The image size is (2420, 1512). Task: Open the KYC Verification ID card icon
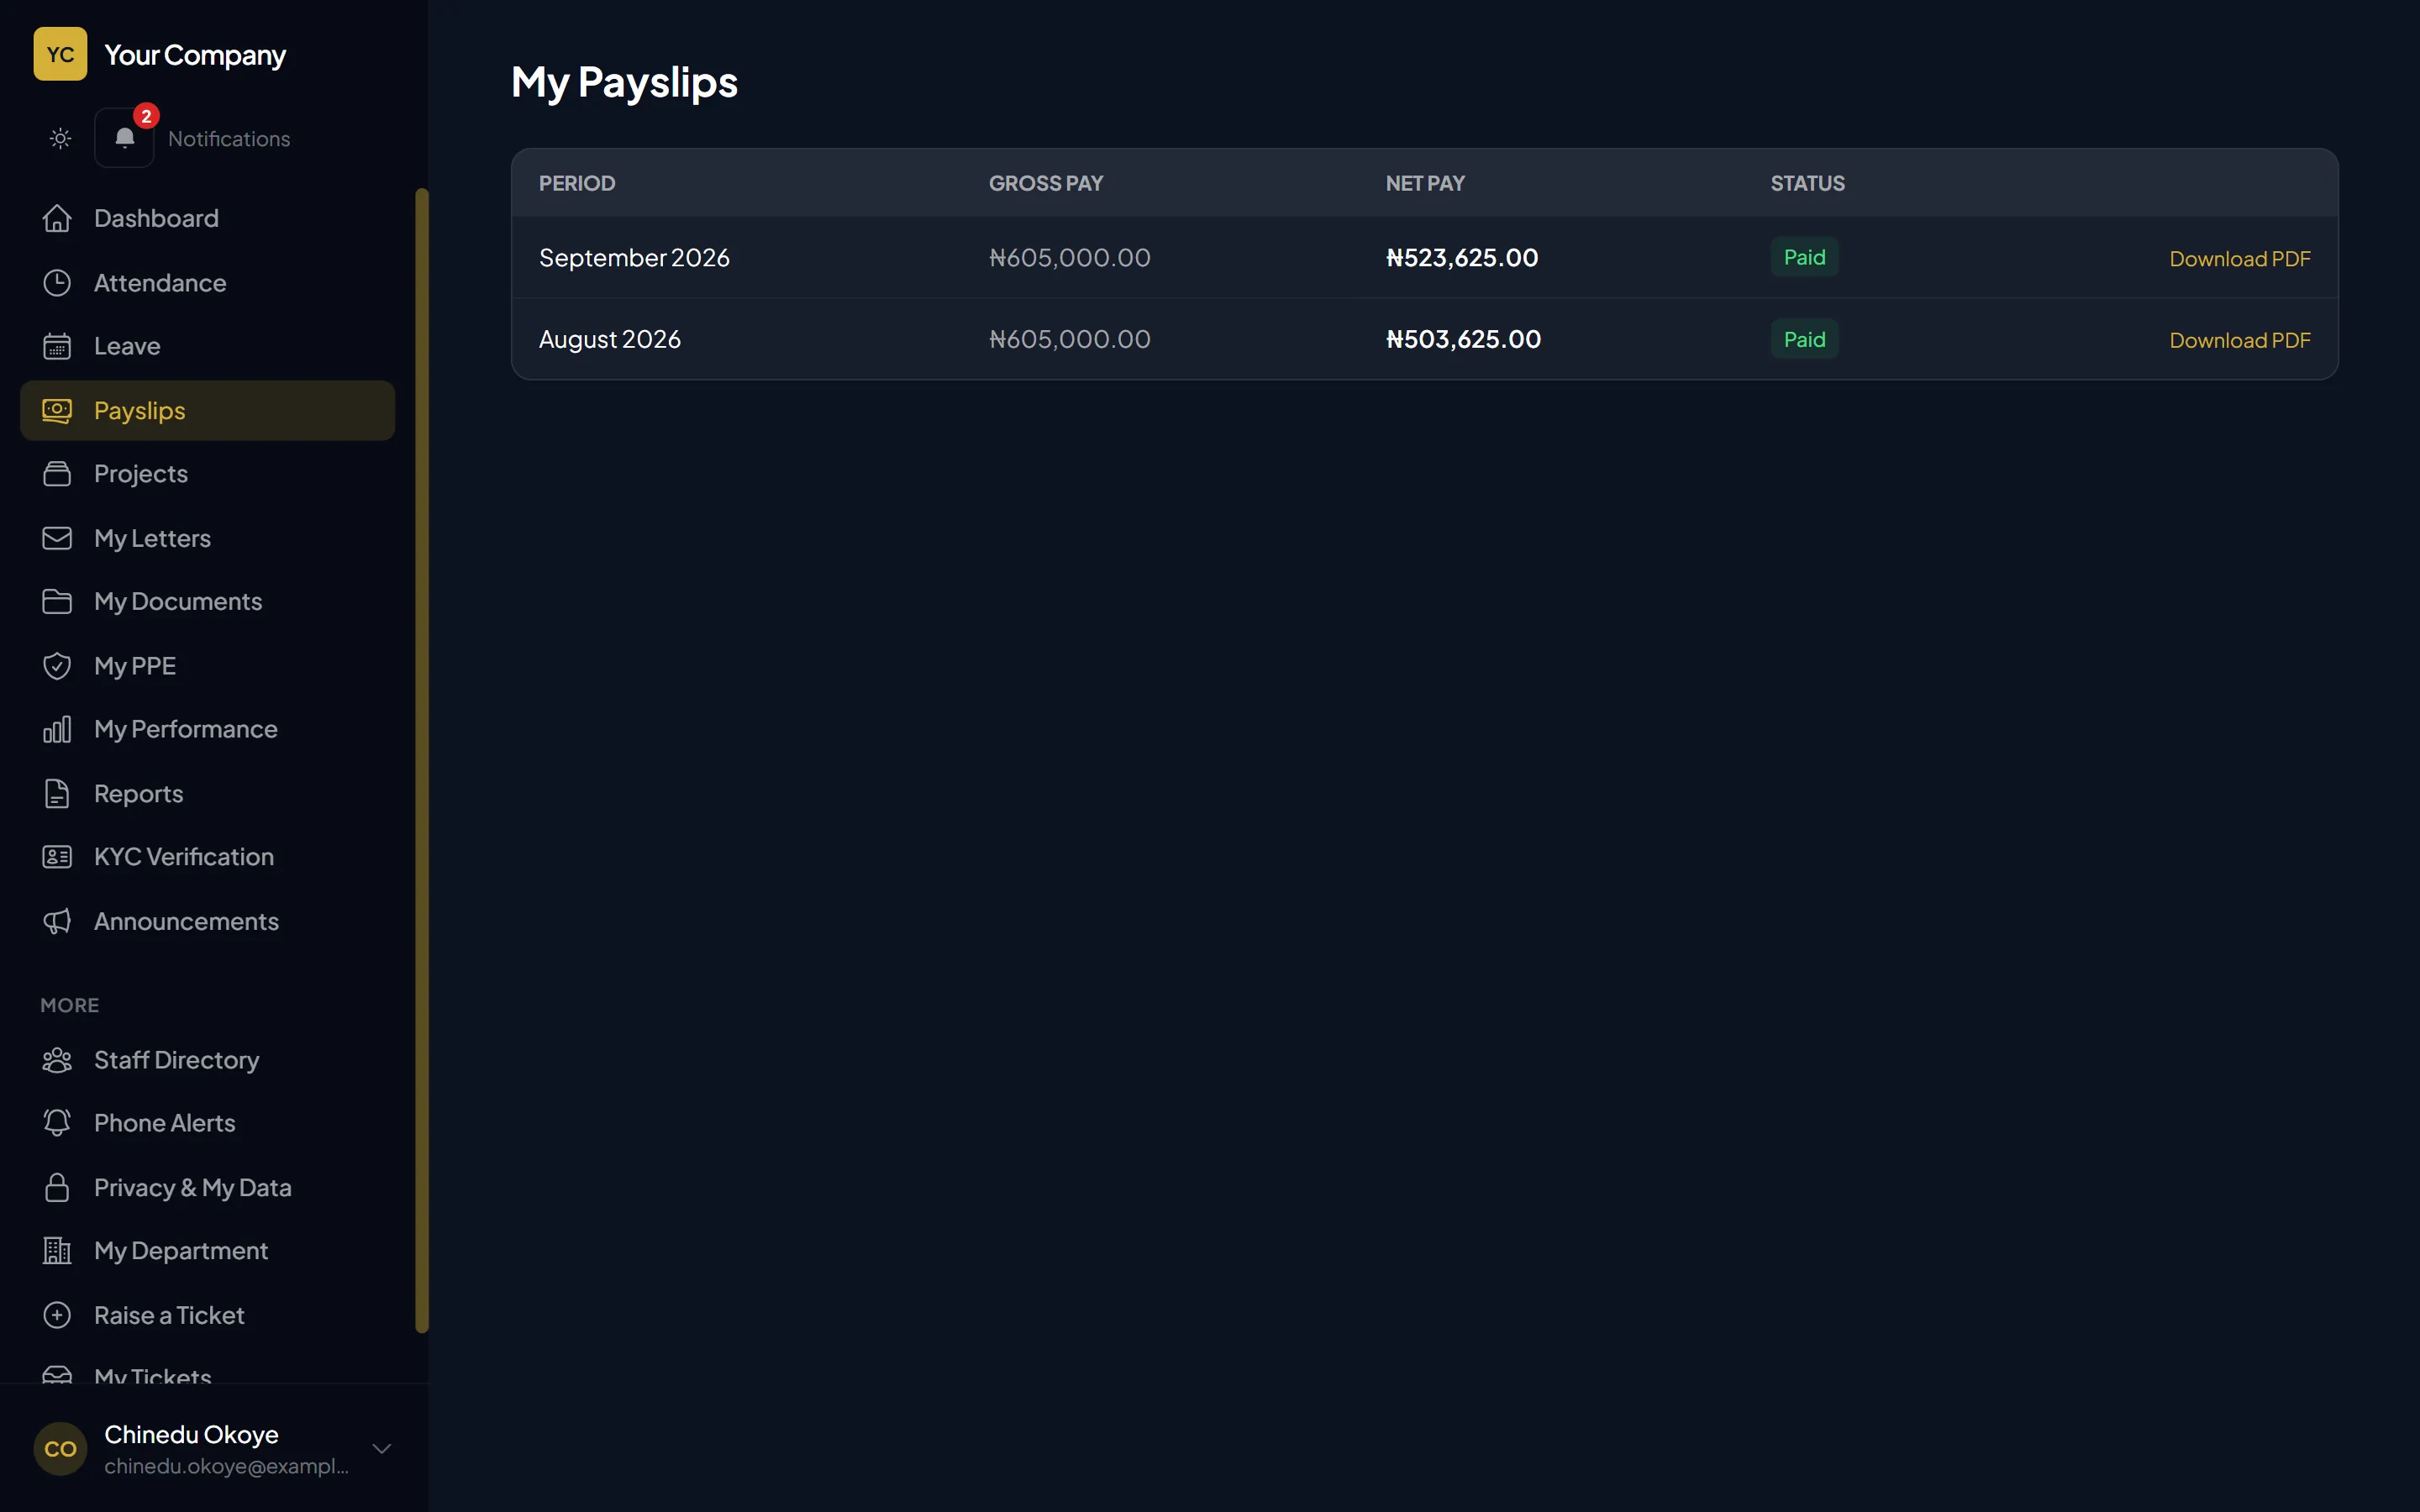57,857
